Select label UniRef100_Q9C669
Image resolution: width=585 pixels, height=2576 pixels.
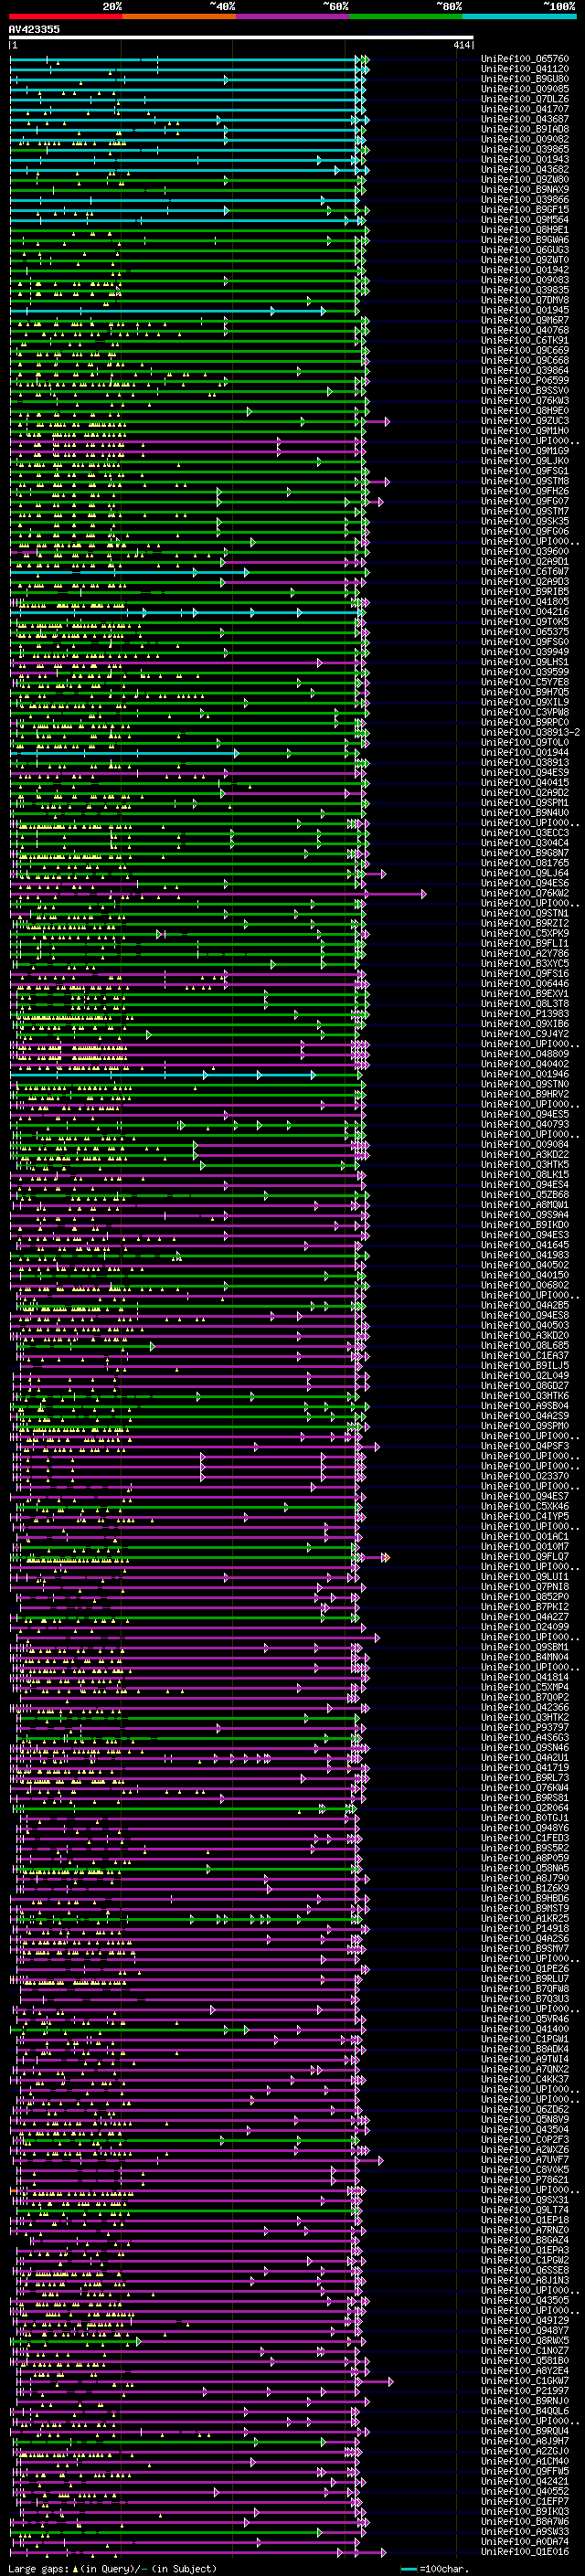pyautogui.click(x=525, y=350)
